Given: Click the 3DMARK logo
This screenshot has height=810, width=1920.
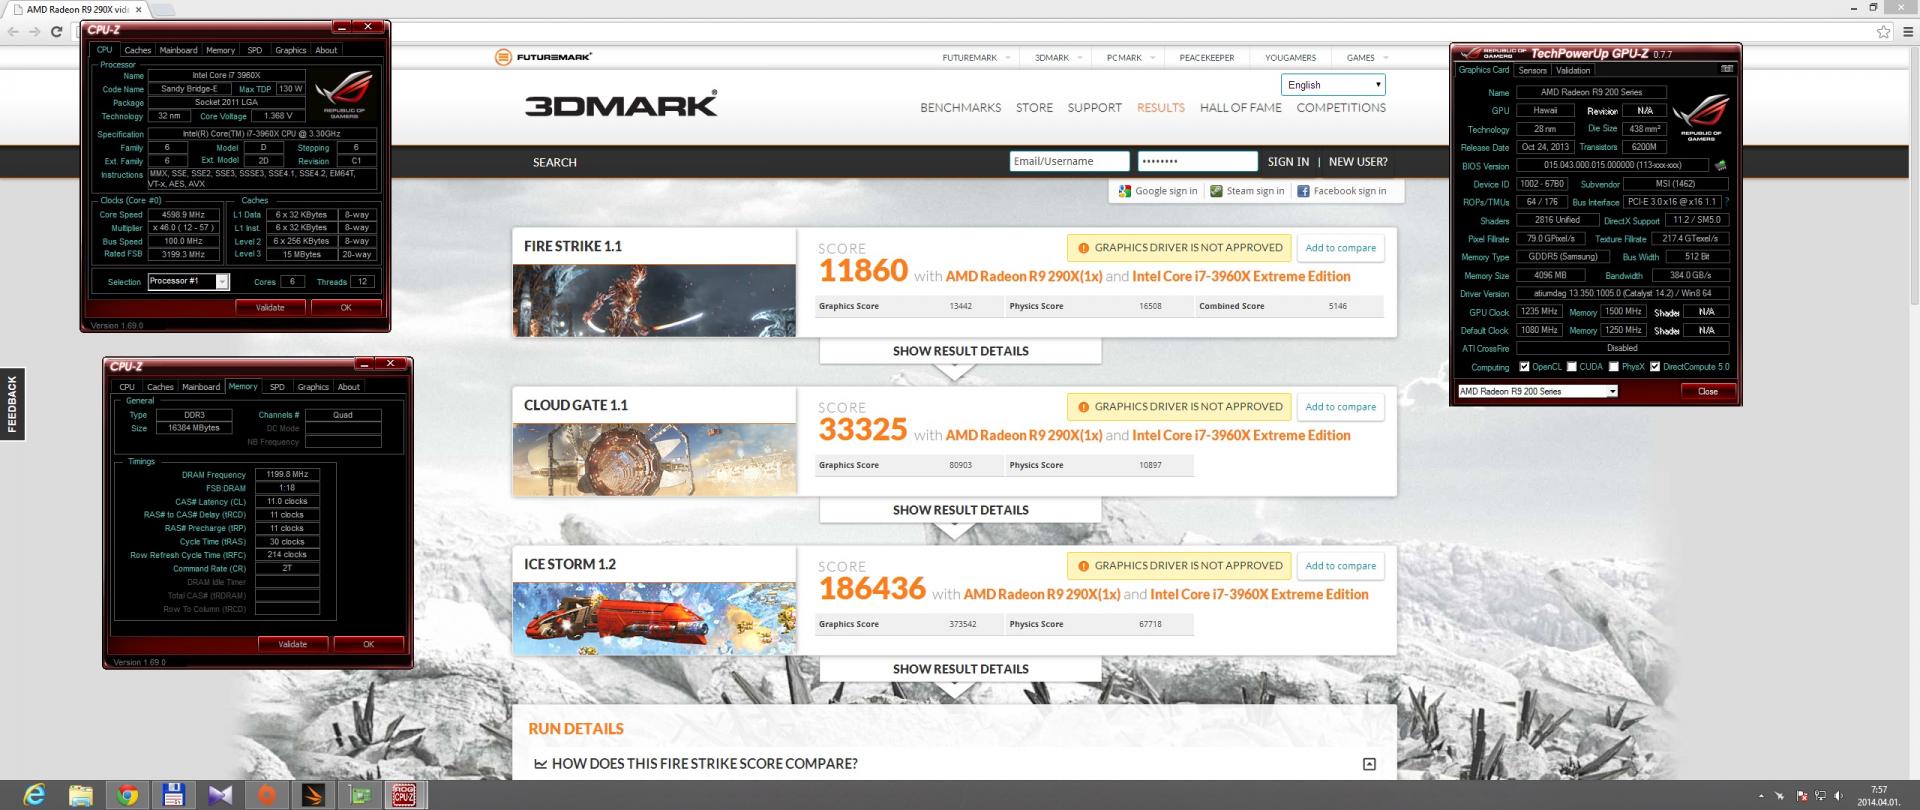Looking at the screenshot, I should click(621, 104).
